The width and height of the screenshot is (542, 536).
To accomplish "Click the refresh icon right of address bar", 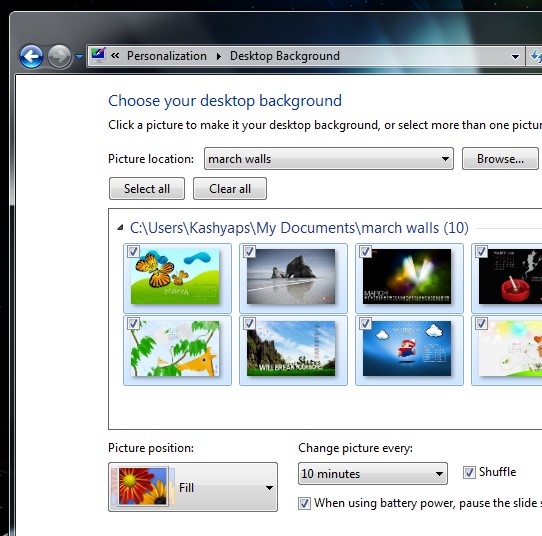I will click(x=535, y=56).
